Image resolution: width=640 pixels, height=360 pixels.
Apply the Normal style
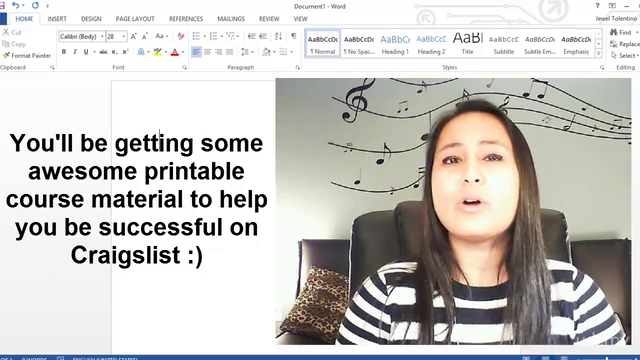[322, 44]
